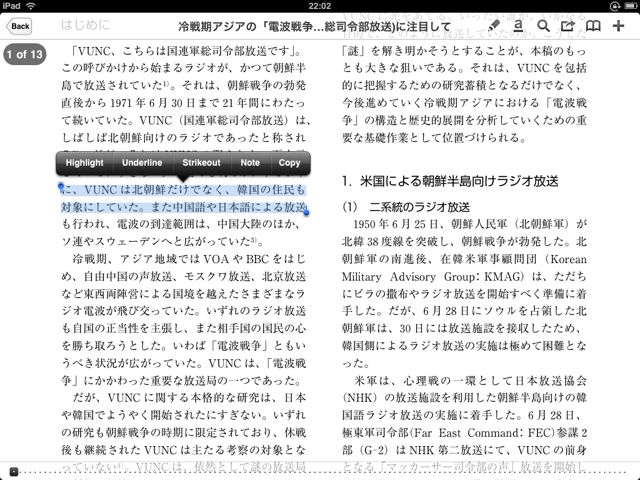Select the highlighter pen annotation tool

pos(493,26)
